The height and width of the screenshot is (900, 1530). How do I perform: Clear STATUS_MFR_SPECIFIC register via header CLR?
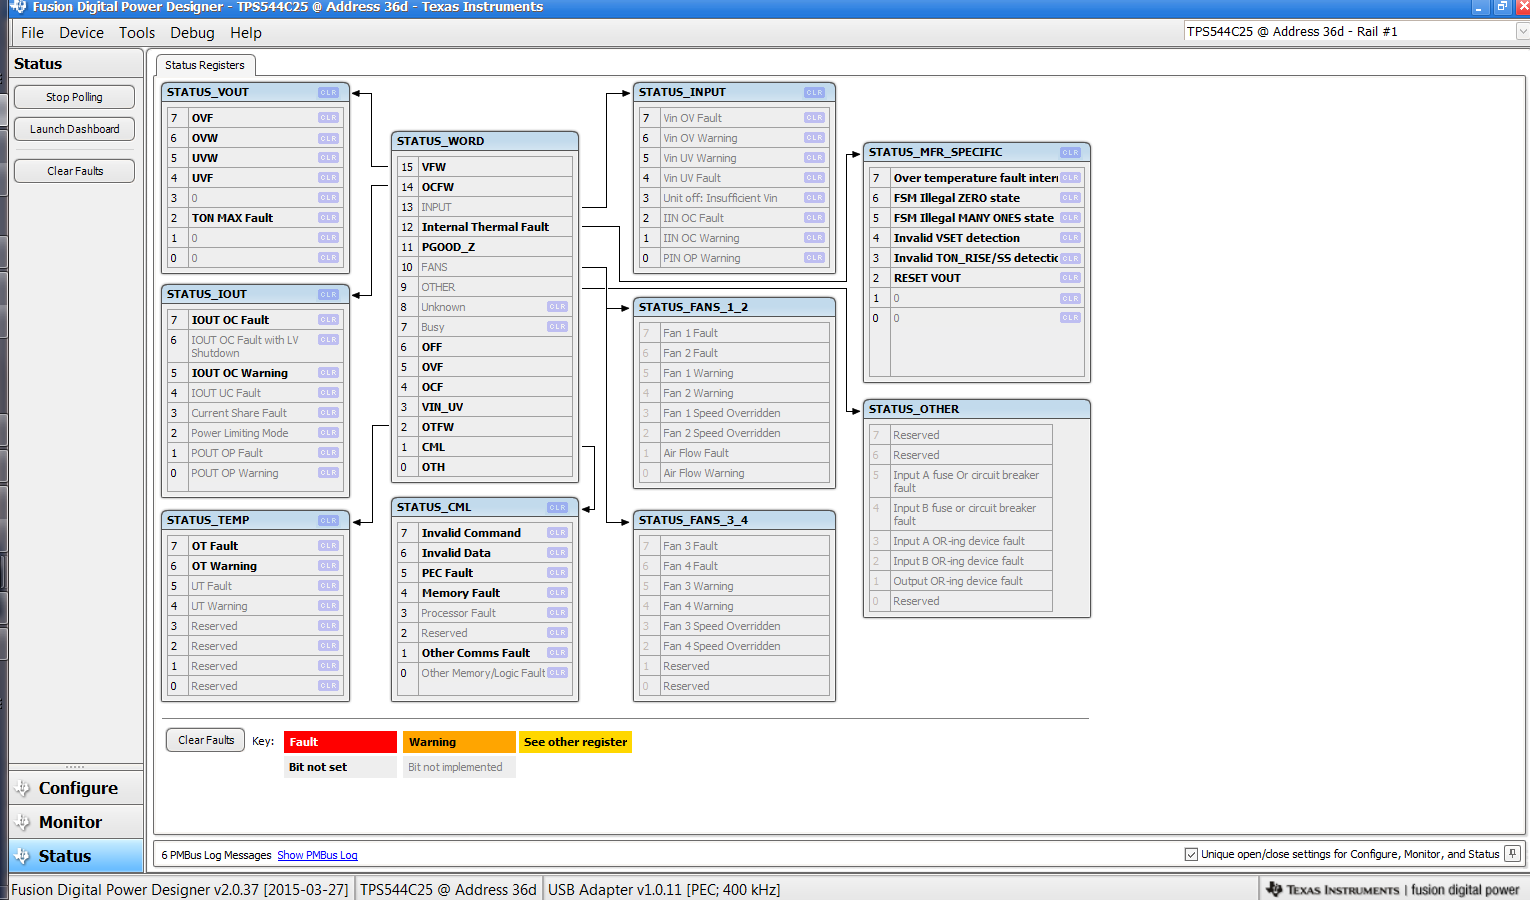pos(1070,153)
